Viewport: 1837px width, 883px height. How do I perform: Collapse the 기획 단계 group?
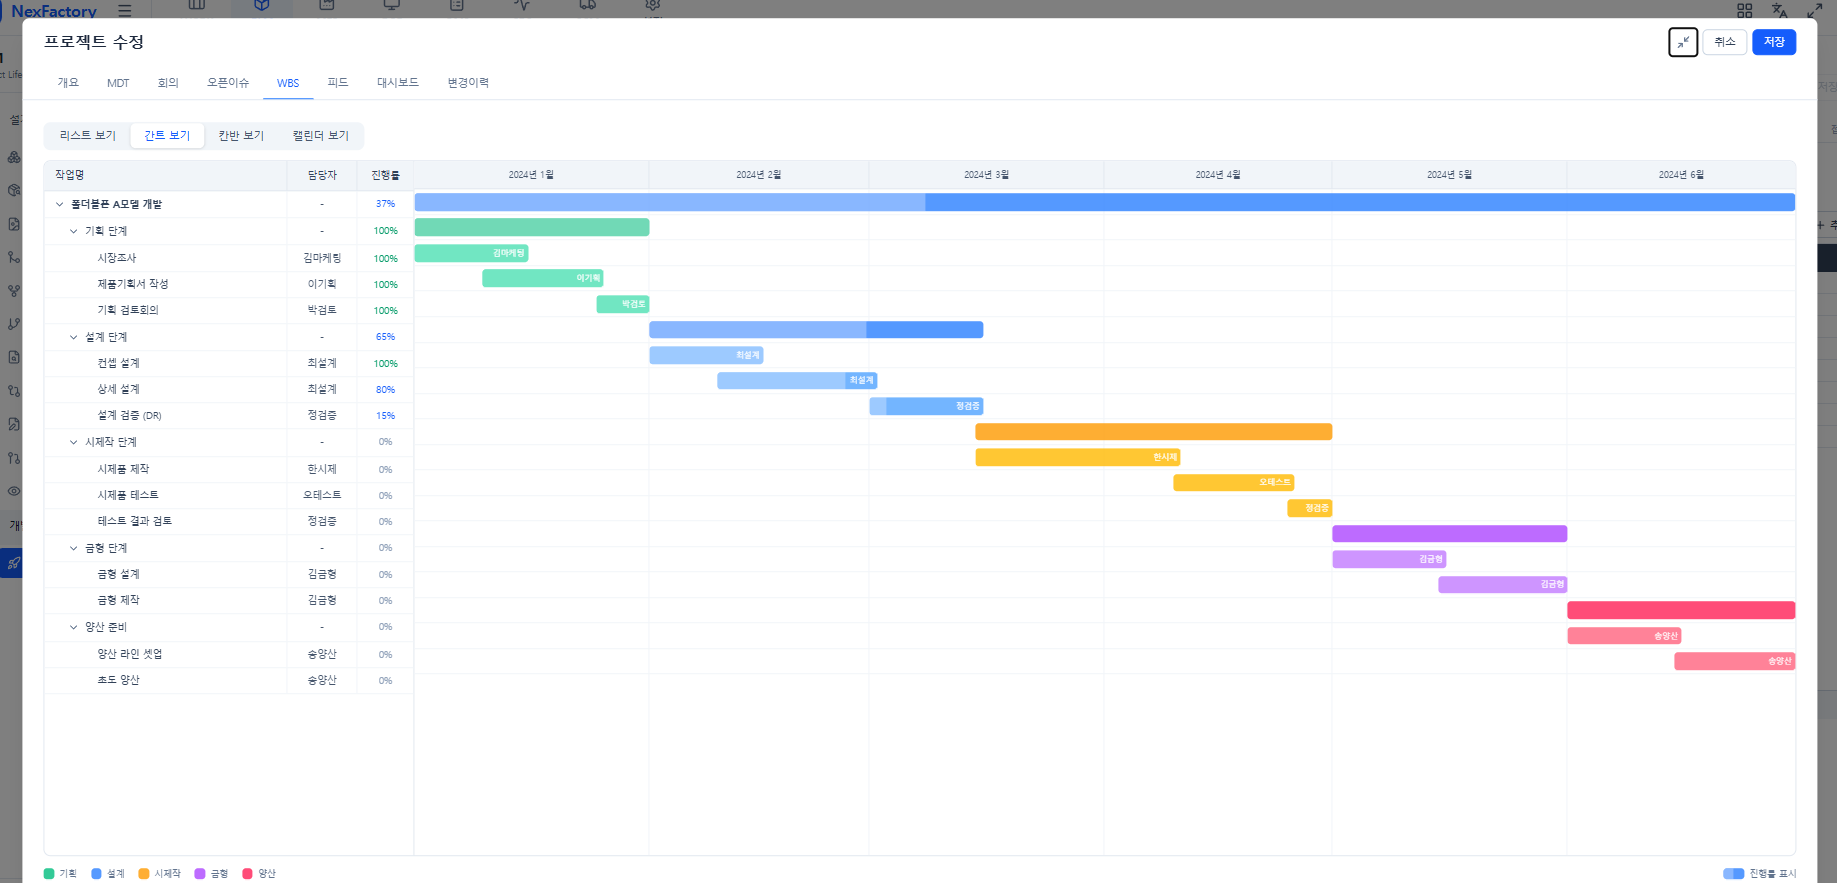tap(74, 231)
